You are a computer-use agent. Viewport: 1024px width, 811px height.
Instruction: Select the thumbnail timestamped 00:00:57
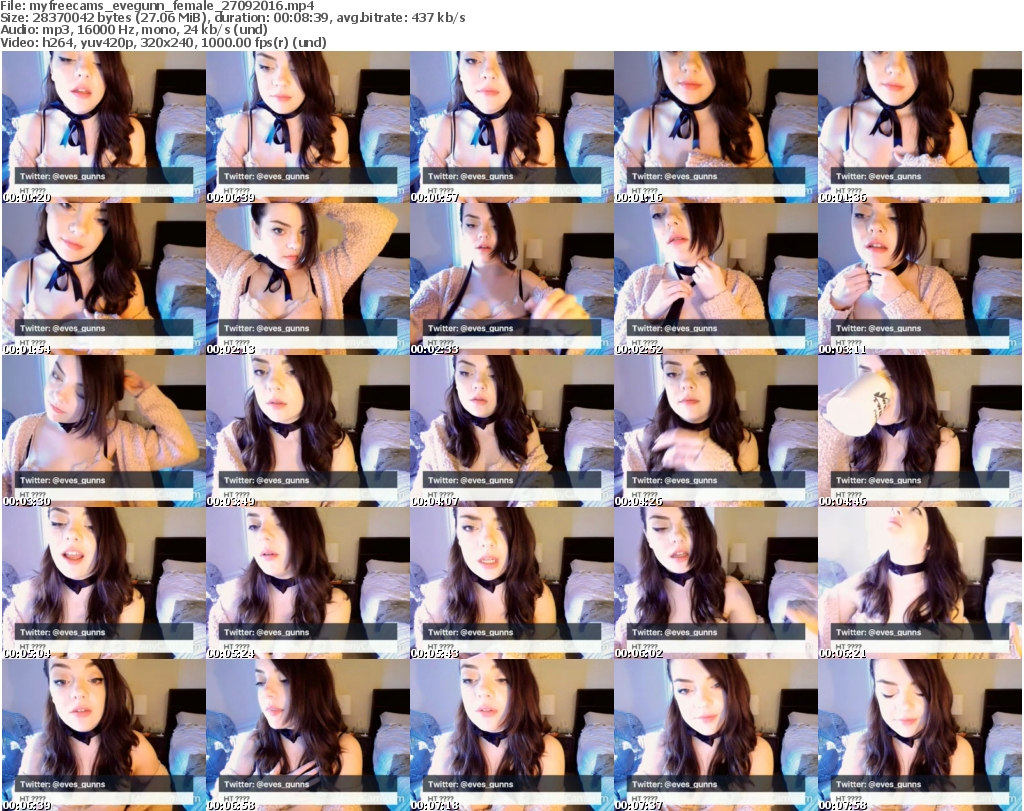(512, 127)
